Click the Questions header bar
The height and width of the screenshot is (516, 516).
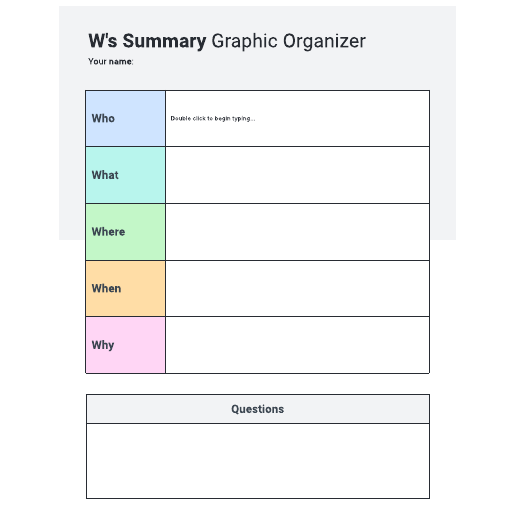coord(258,409)
